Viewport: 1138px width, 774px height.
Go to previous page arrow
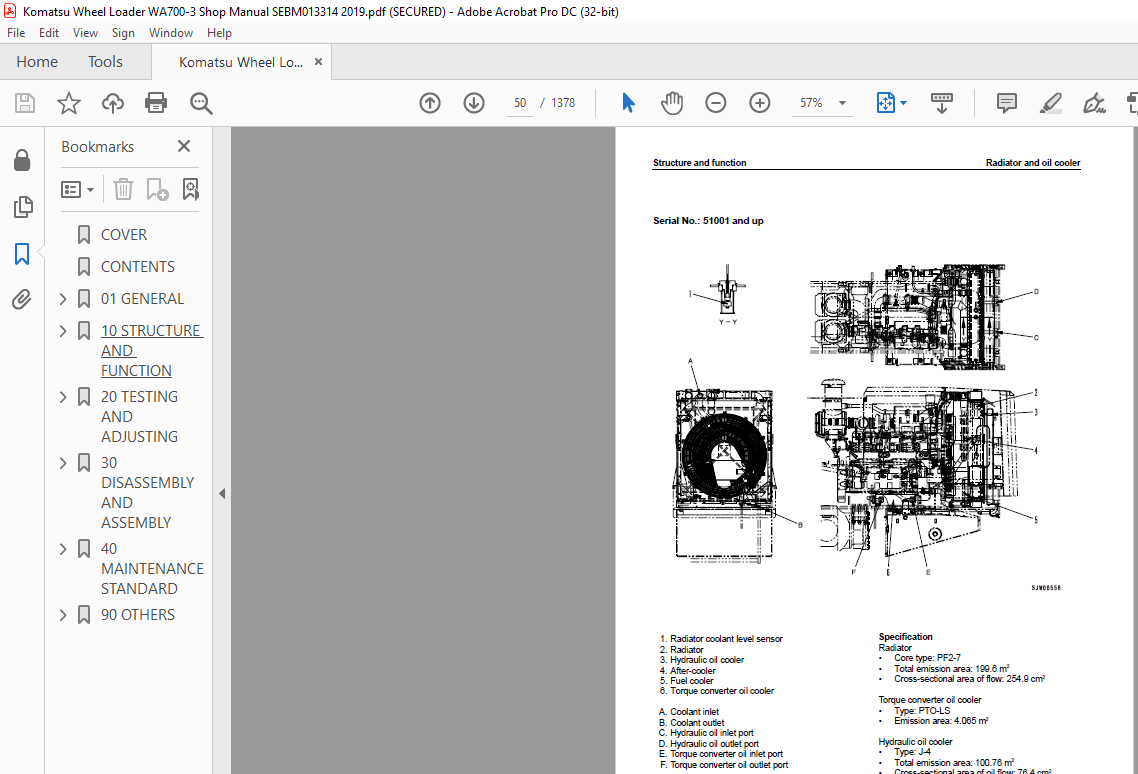(430, 103)
